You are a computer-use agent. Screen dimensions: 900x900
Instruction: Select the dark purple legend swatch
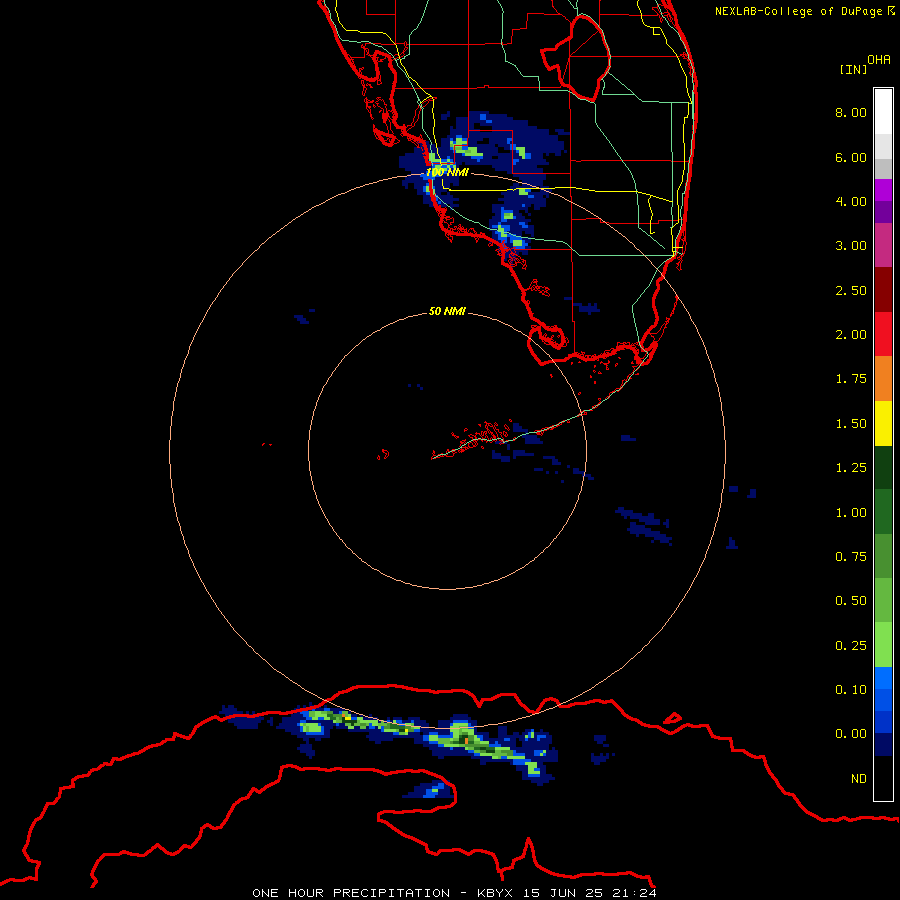click(x=883, y=212)
